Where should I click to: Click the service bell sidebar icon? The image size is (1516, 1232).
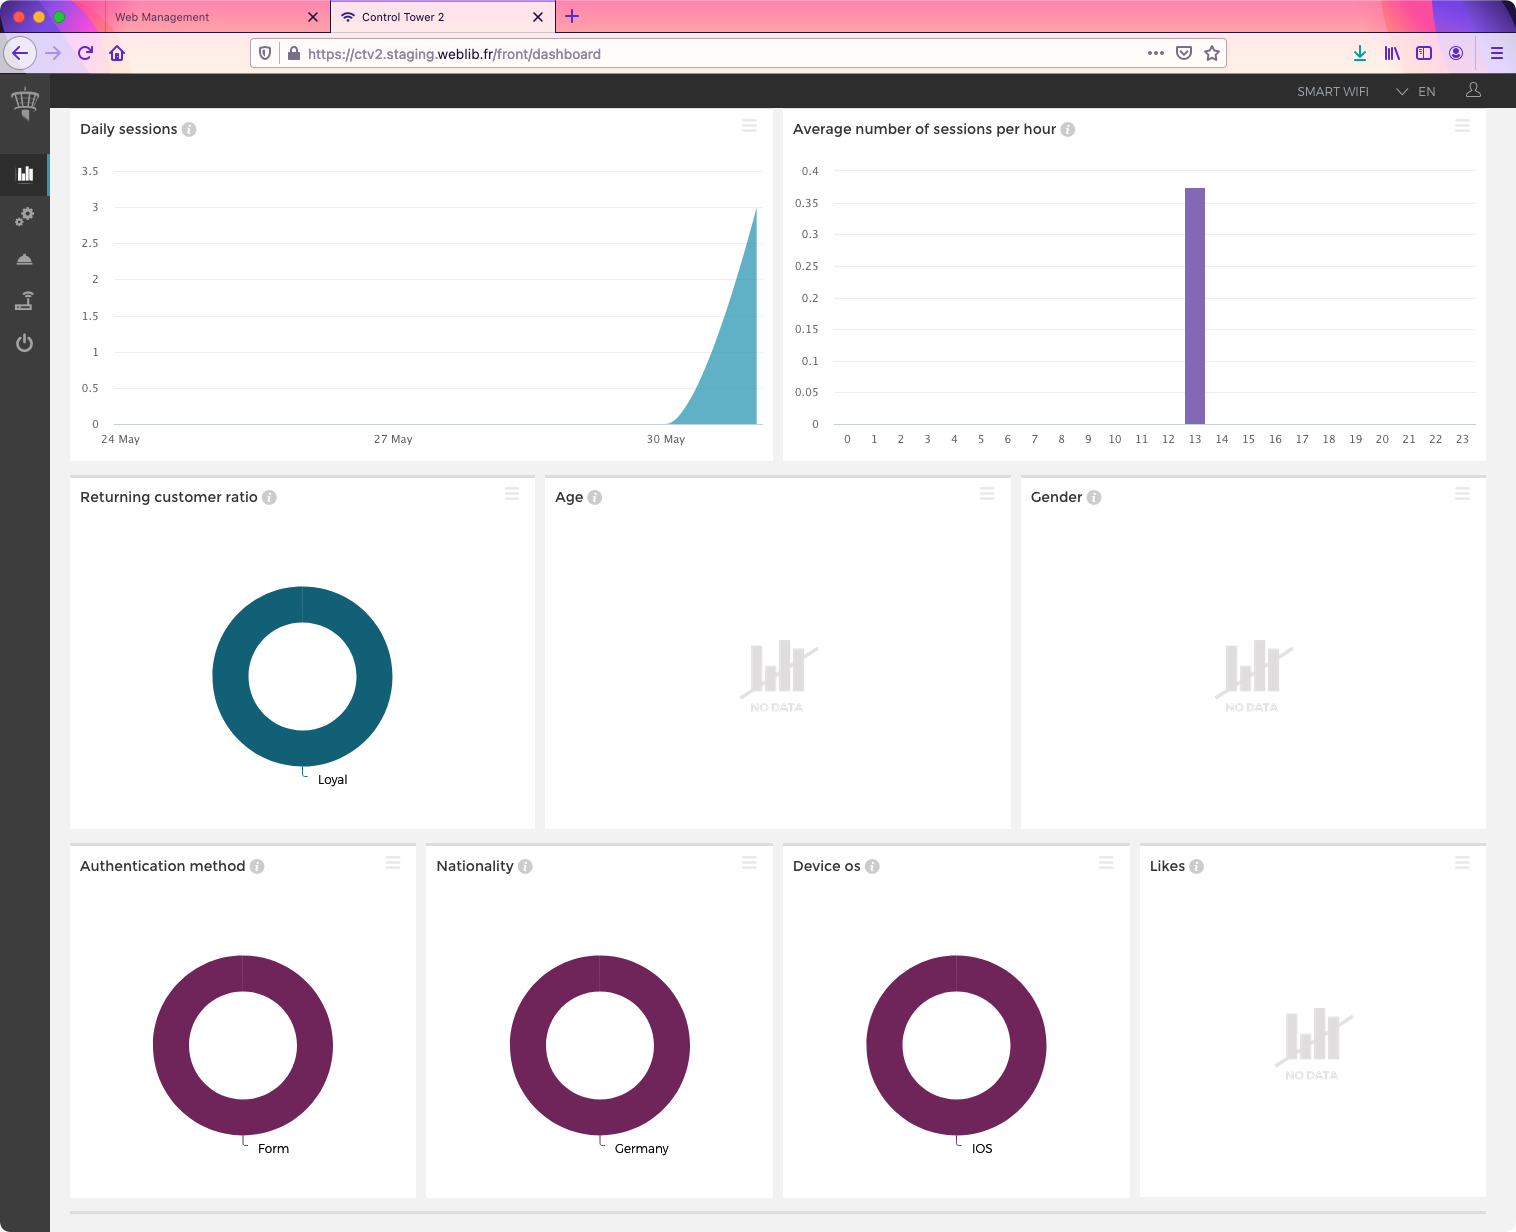(25, 259)
